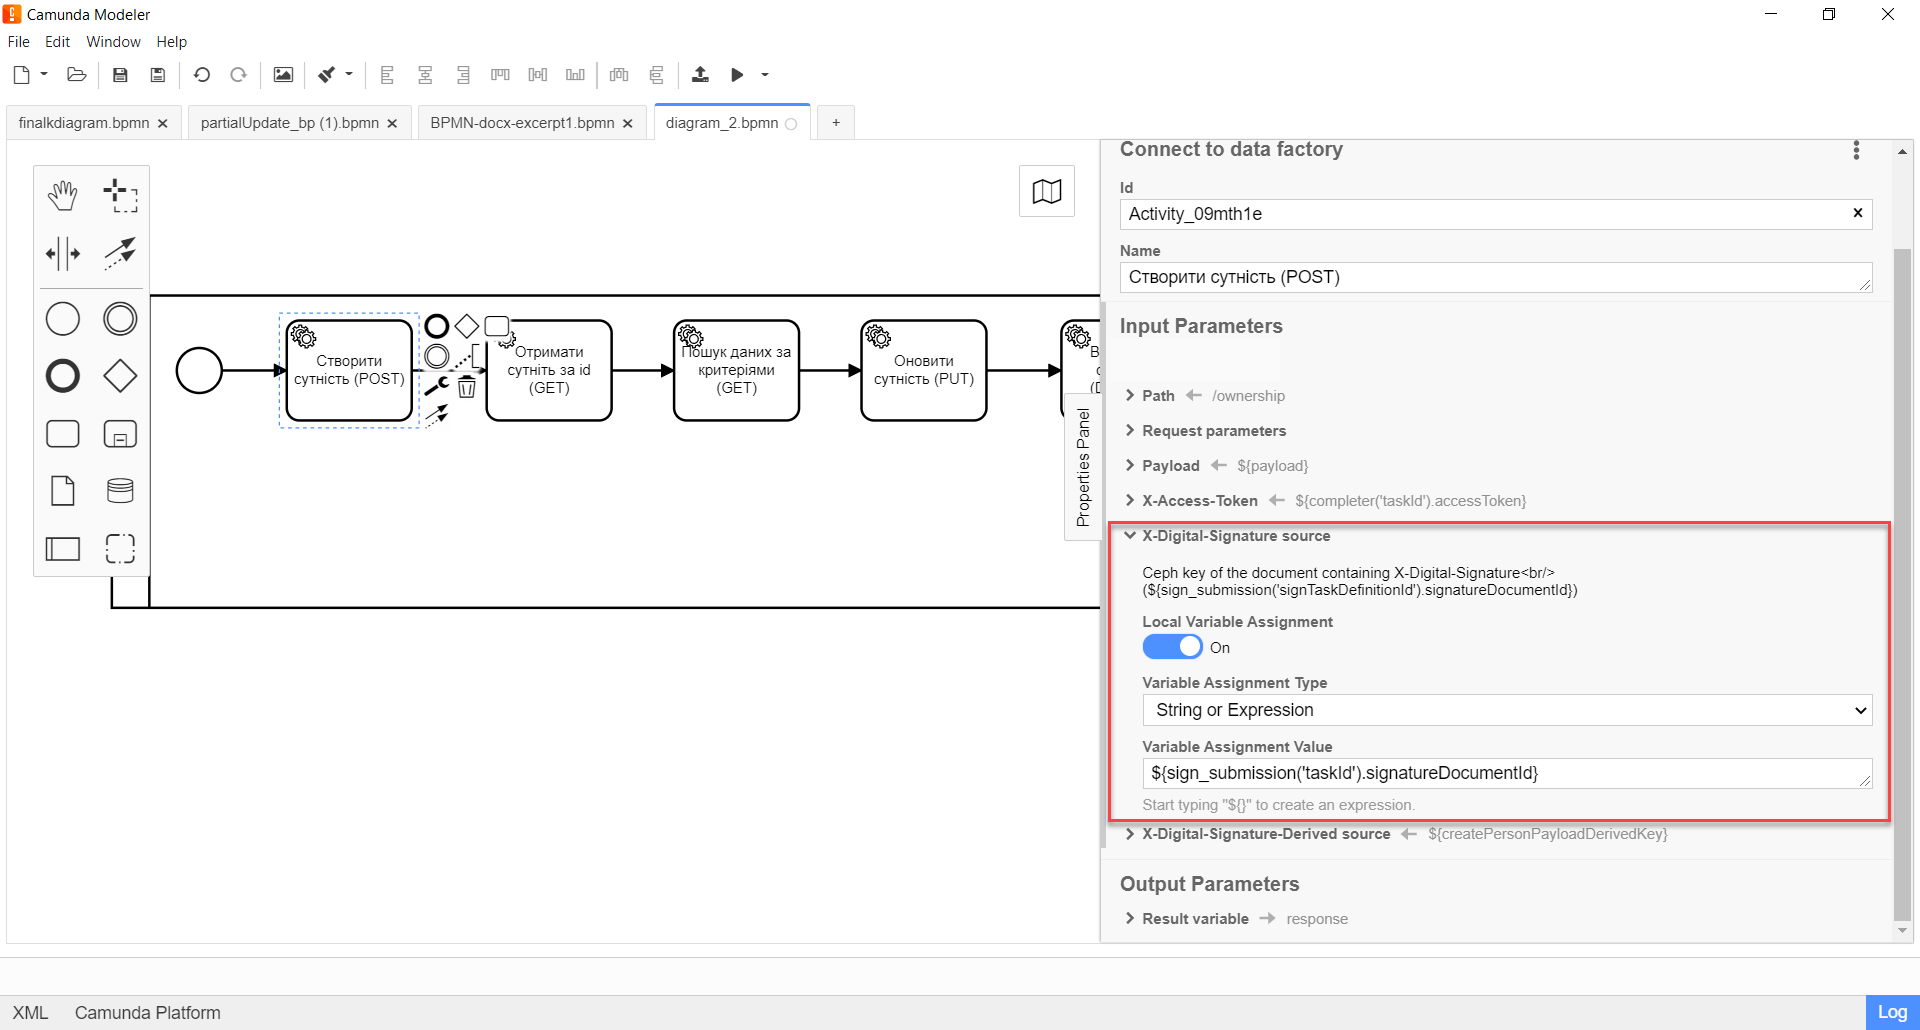Expand the Result variable output parameter

[x=1195, y=919]
